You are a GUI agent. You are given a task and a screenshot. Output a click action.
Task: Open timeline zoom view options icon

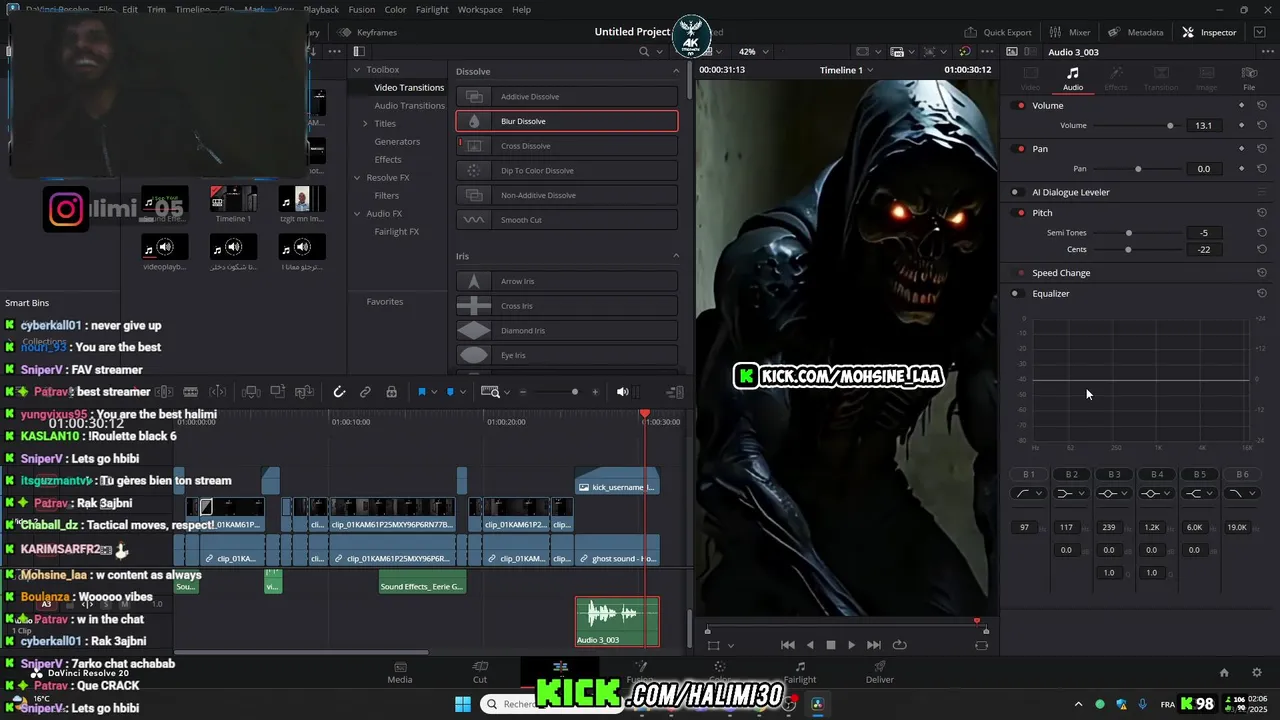[490, 392]
